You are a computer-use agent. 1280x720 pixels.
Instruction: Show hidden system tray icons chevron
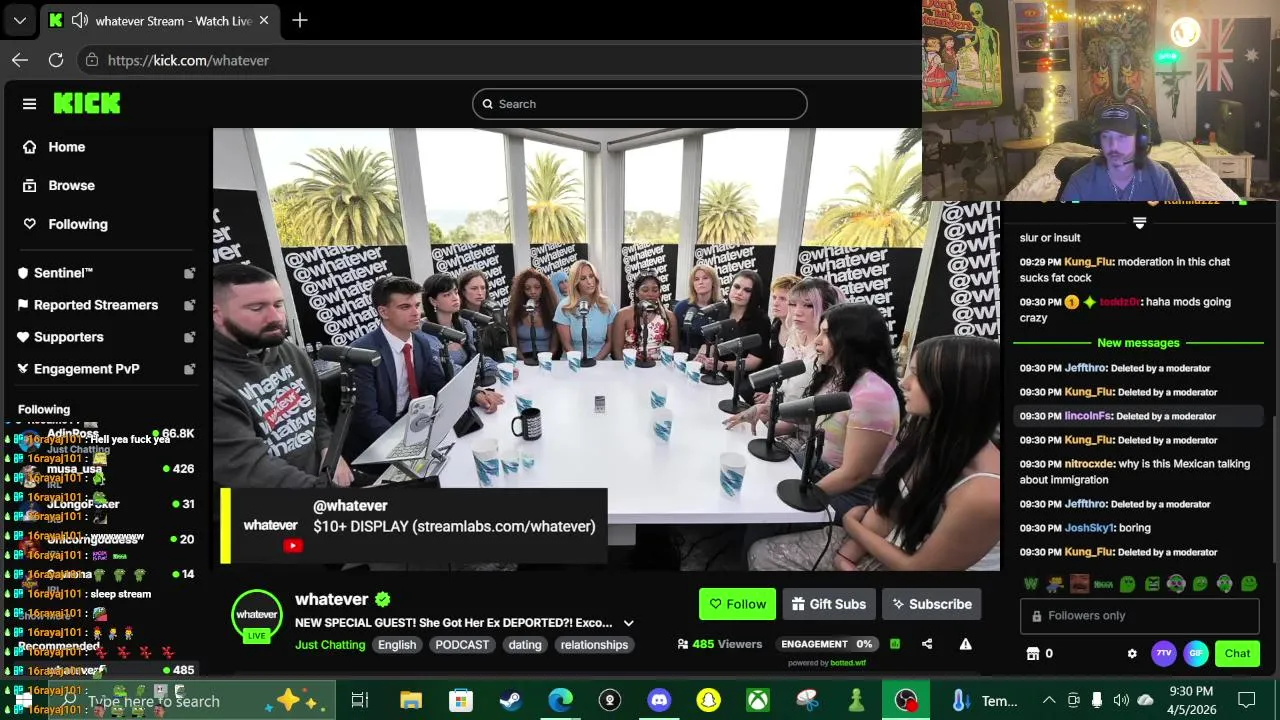pos(1049,701)
